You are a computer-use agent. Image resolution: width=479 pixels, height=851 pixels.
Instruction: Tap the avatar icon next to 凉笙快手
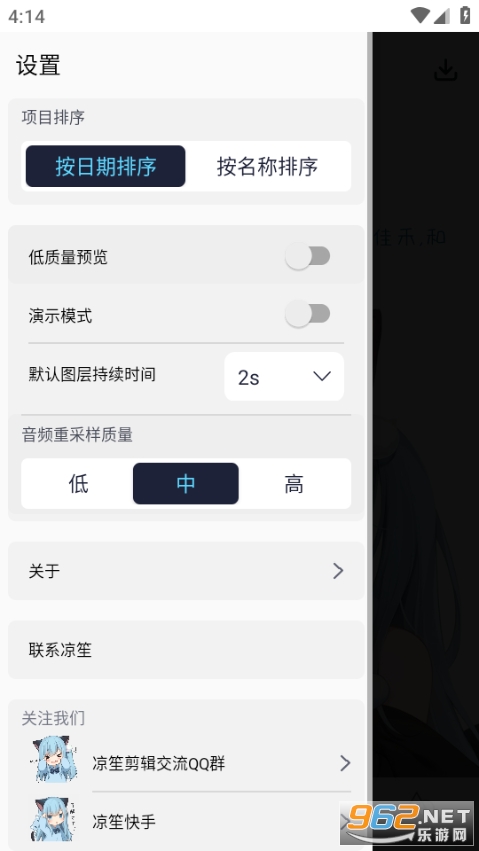point(53,819)
